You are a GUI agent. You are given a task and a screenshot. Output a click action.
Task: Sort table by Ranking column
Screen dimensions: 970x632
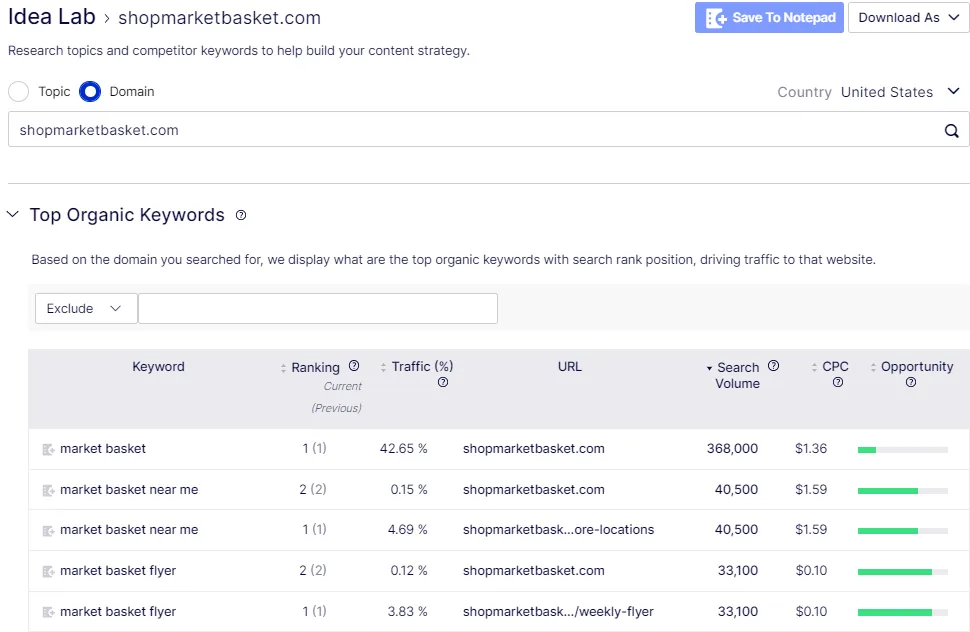(x=310, y=367)
